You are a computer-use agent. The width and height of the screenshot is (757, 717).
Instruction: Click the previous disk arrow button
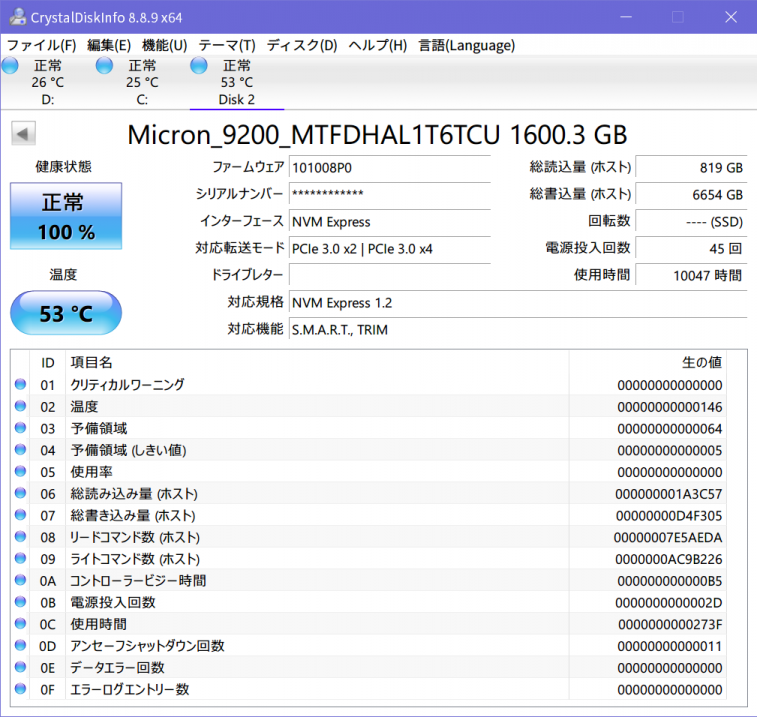point(24,134)
